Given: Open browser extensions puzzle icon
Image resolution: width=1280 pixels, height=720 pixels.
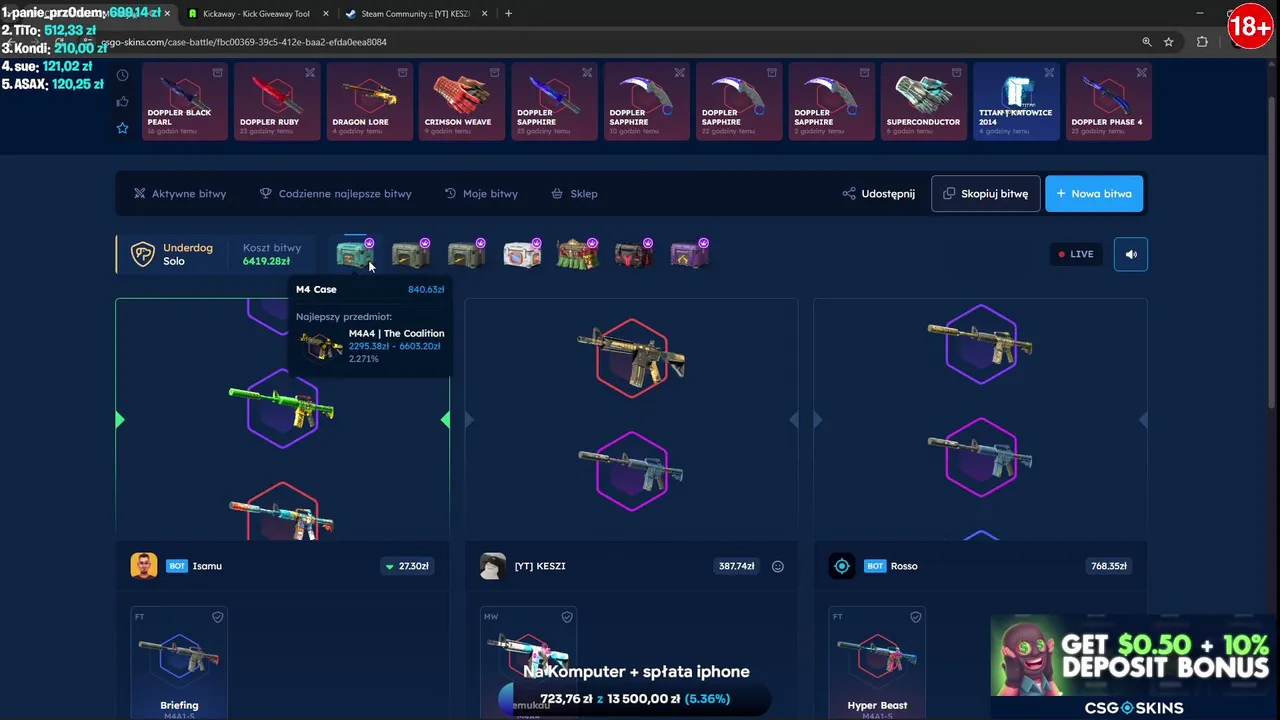Looking at the screenshot, I should coord(1202,42).
